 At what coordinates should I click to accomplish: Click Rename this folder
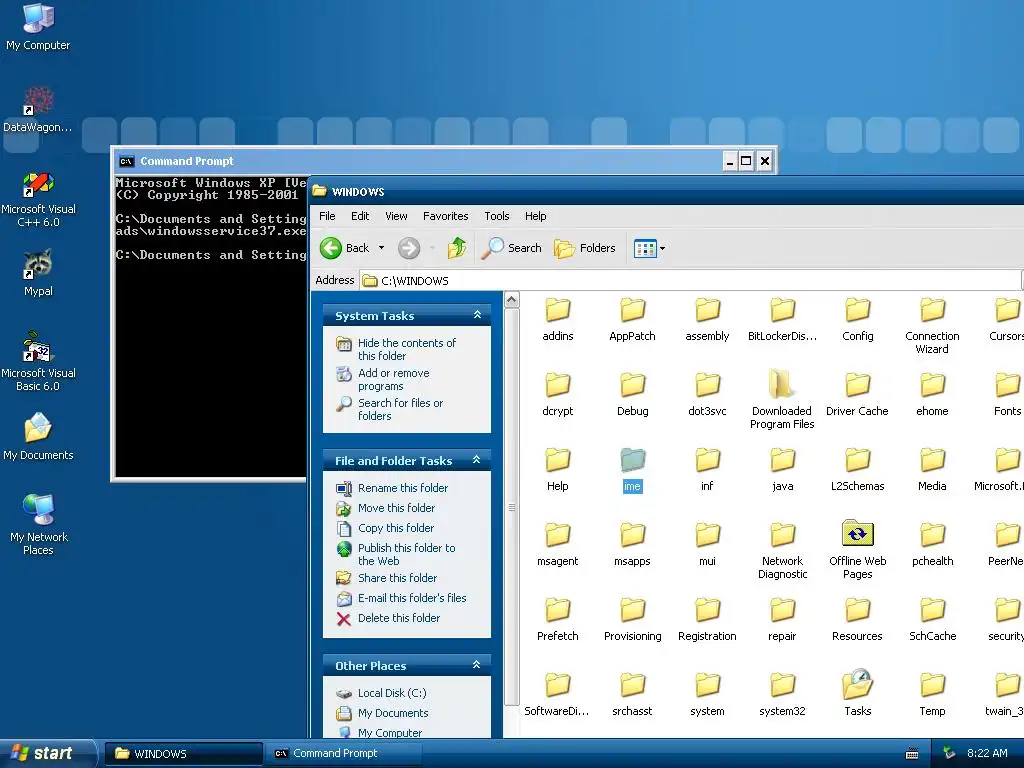(393, 488)
